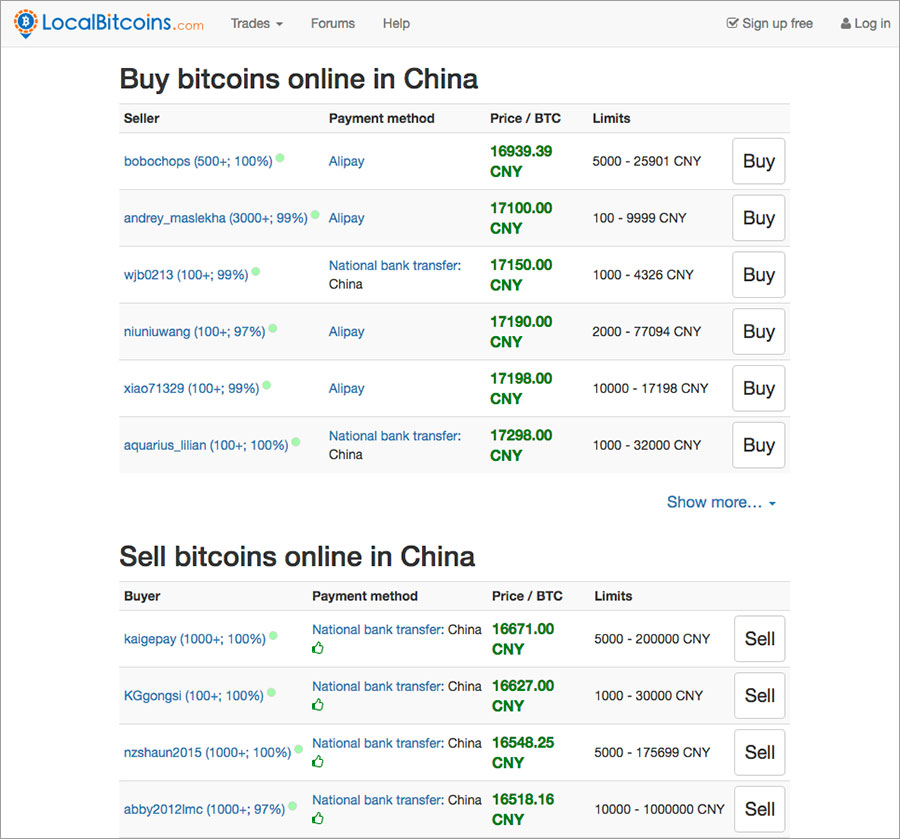Click National bank transfer in kaigepay row

coord(378,630)
